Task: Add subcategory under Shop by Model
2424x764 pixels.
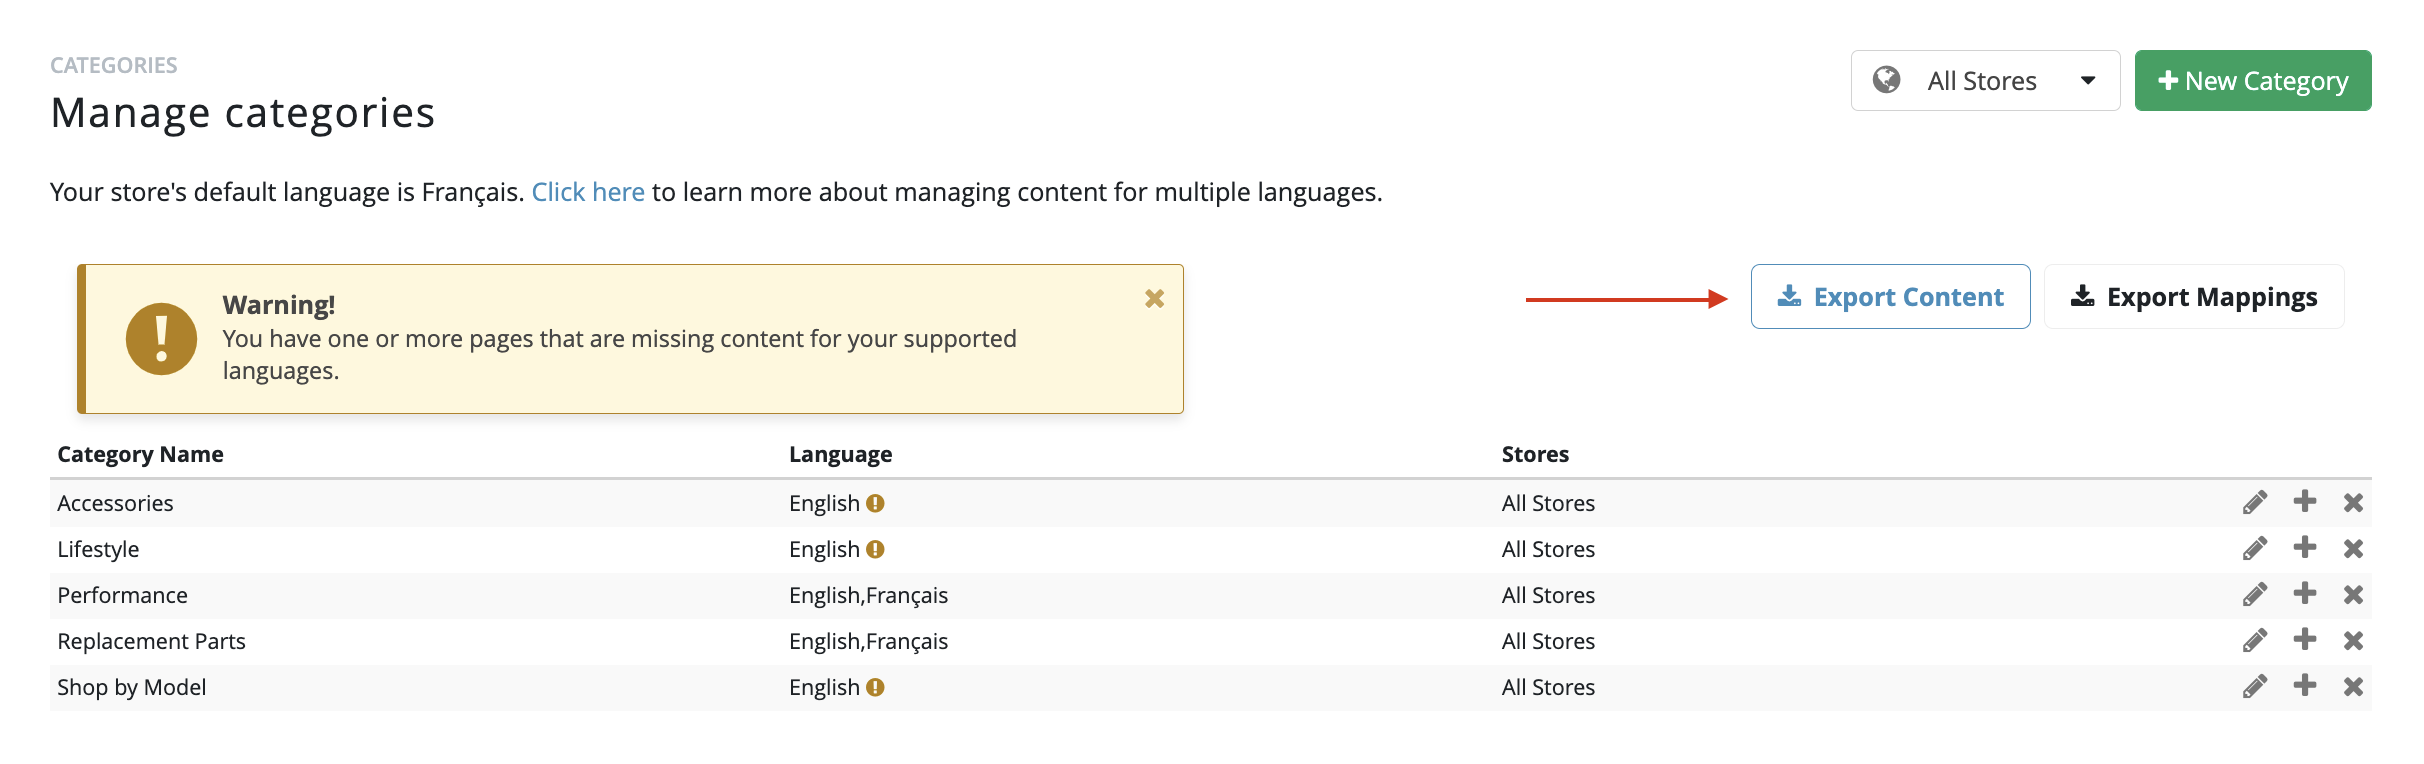Action: click(x=2305, y=685)
